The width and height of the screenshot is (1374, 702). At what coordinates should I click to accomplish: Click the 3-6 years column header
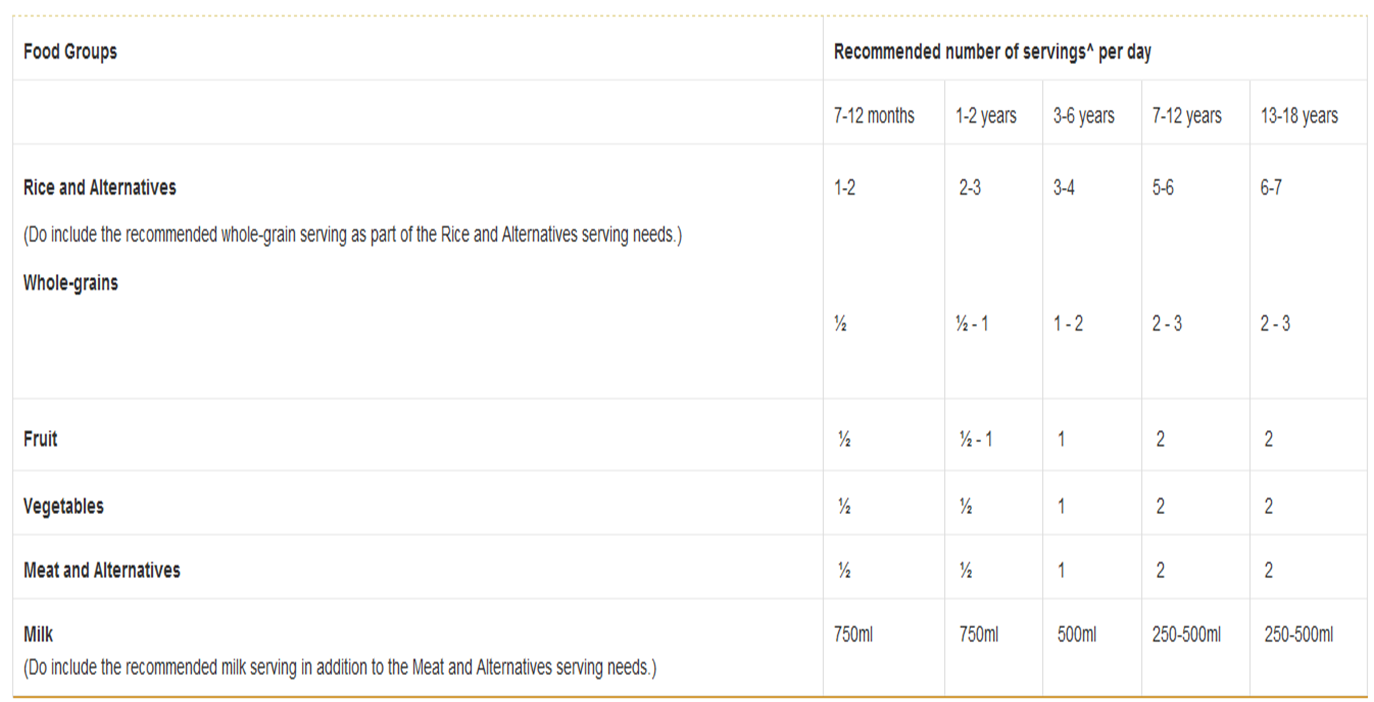coord(1083,116)
